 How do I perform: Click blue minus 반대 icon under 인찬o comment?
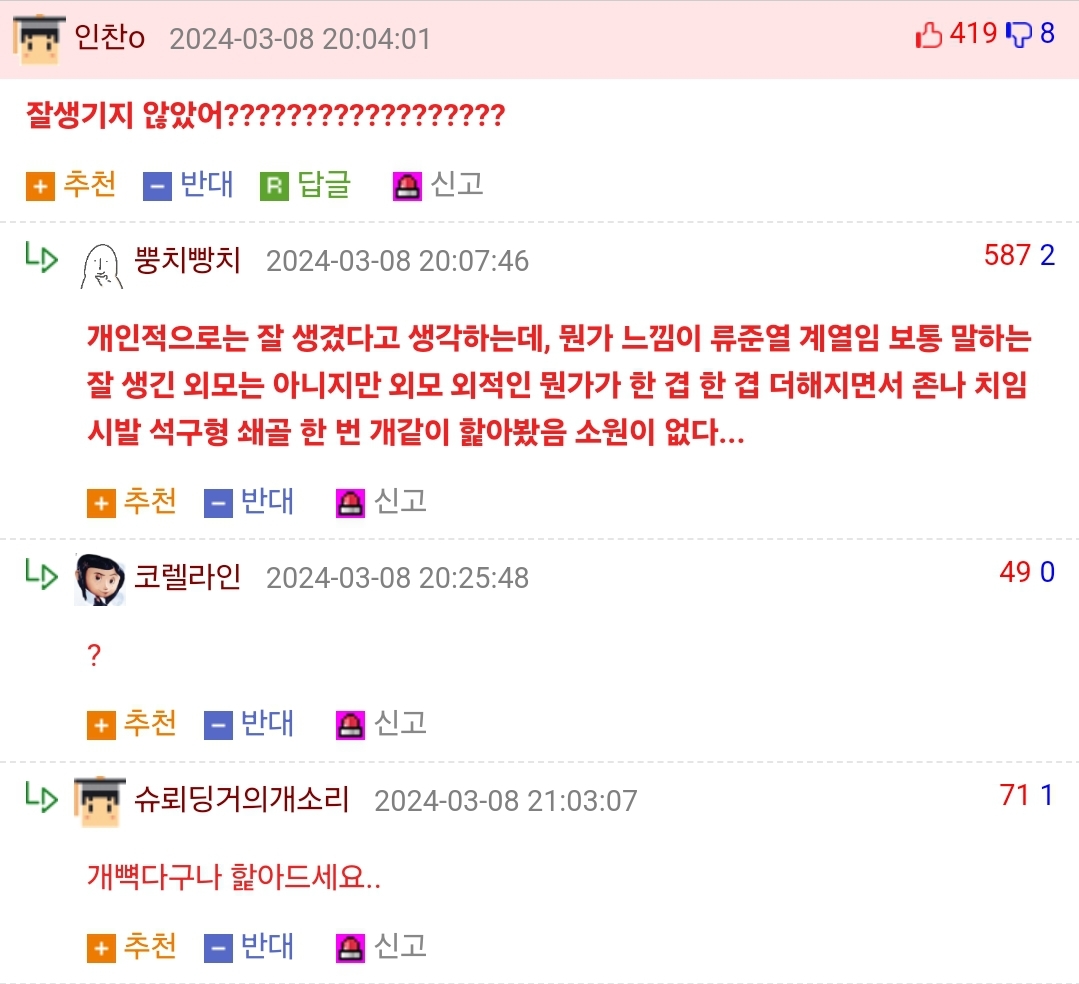click(x=157, y=186)
